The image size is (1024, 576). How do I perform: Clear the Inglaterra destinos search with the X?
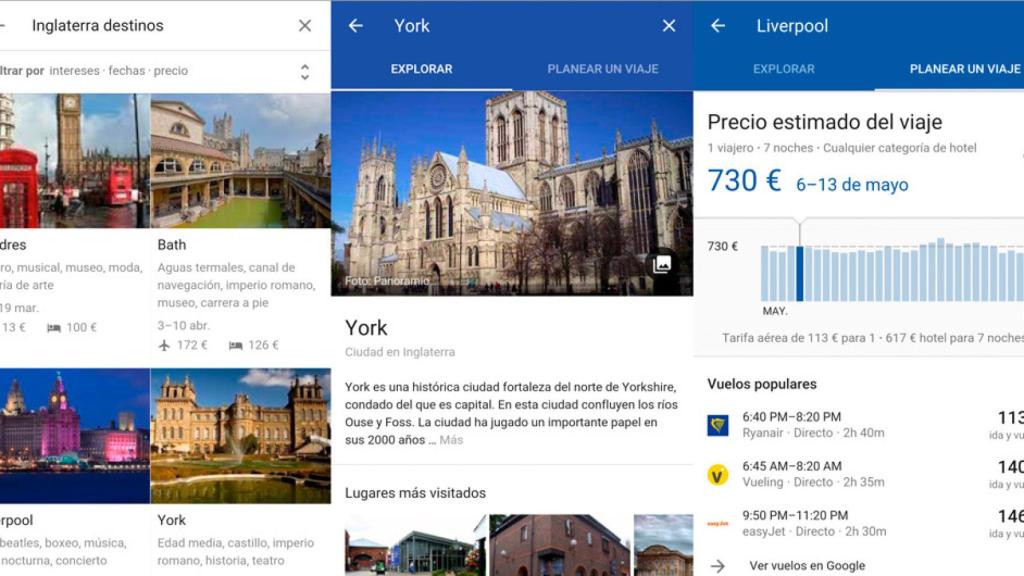point(305,26)
